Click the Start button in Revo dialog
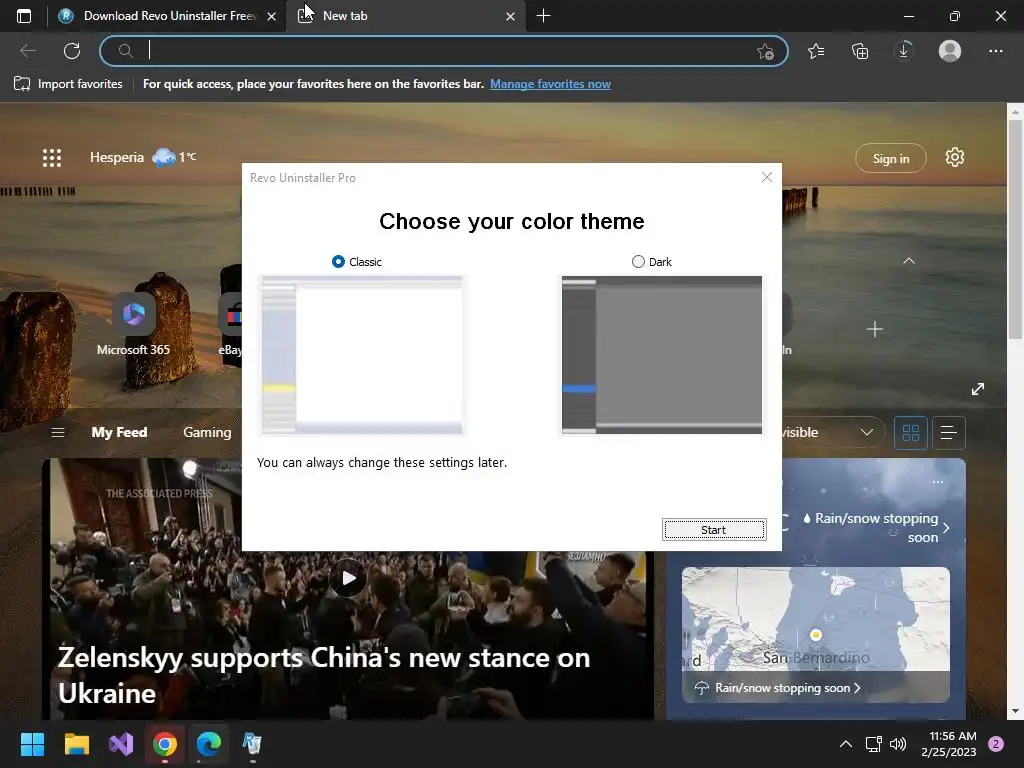The width and height of the screenshot is (1024, 768). (x=714, y=530)
